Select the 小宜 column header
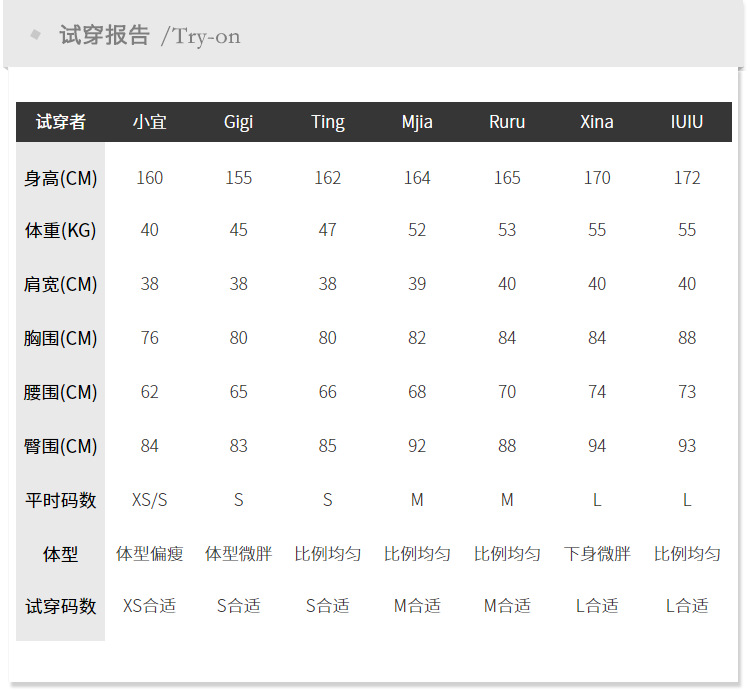Image resolution: width=750 pixels, height=690 pixels. [150, 122]
